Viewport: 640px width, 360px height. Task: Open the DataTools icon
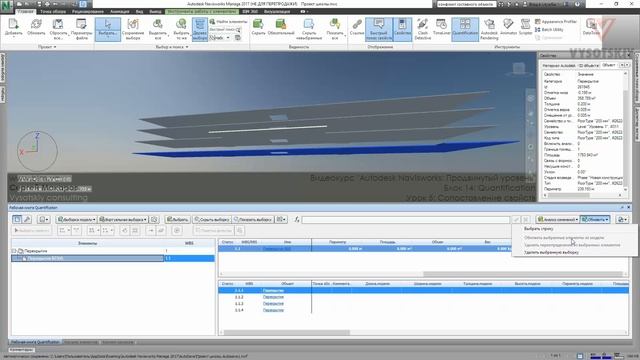pyautogui.click(x=591, y=27)
